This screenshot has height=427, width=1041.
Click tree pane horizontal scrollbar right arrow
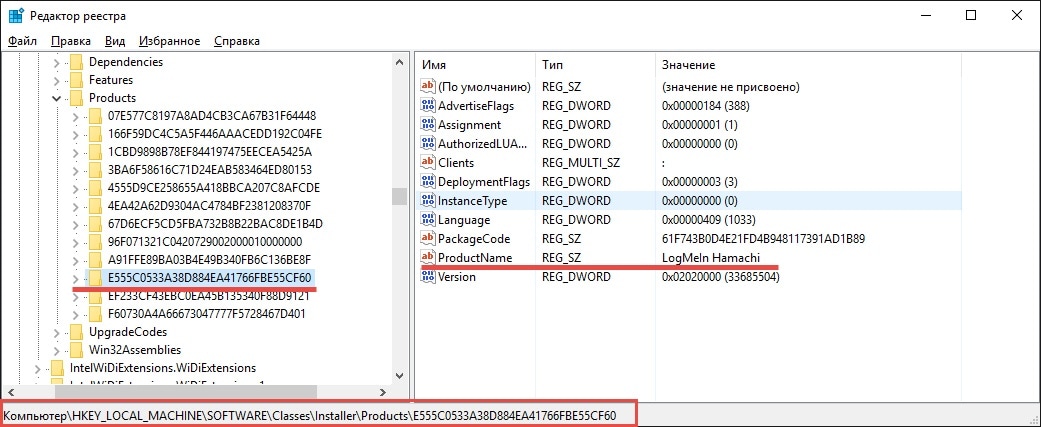(383, 392)
